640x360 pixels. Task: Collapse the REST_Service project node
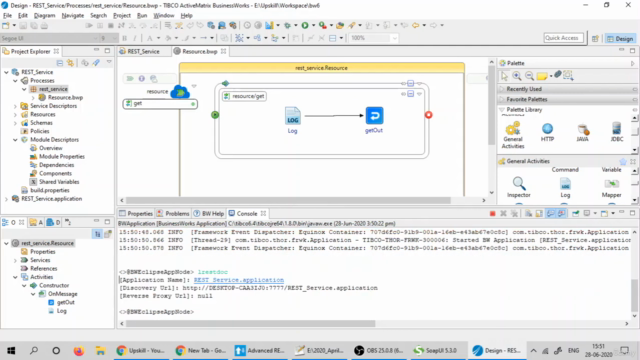coord(6,72)
